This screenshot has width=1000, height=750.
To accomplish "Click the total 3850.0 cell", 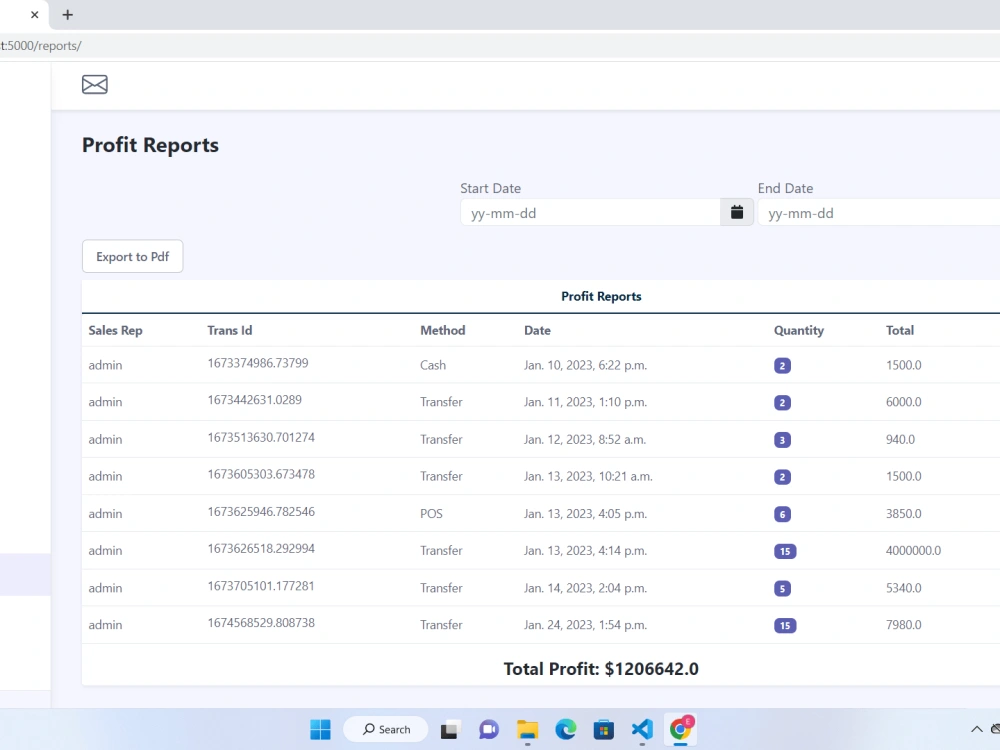I will point(903,513).
